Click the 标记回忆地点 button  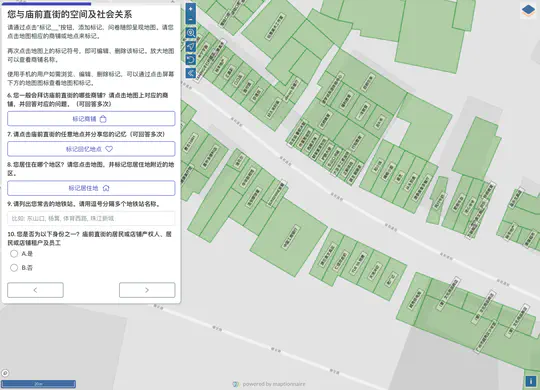[91, 149]
